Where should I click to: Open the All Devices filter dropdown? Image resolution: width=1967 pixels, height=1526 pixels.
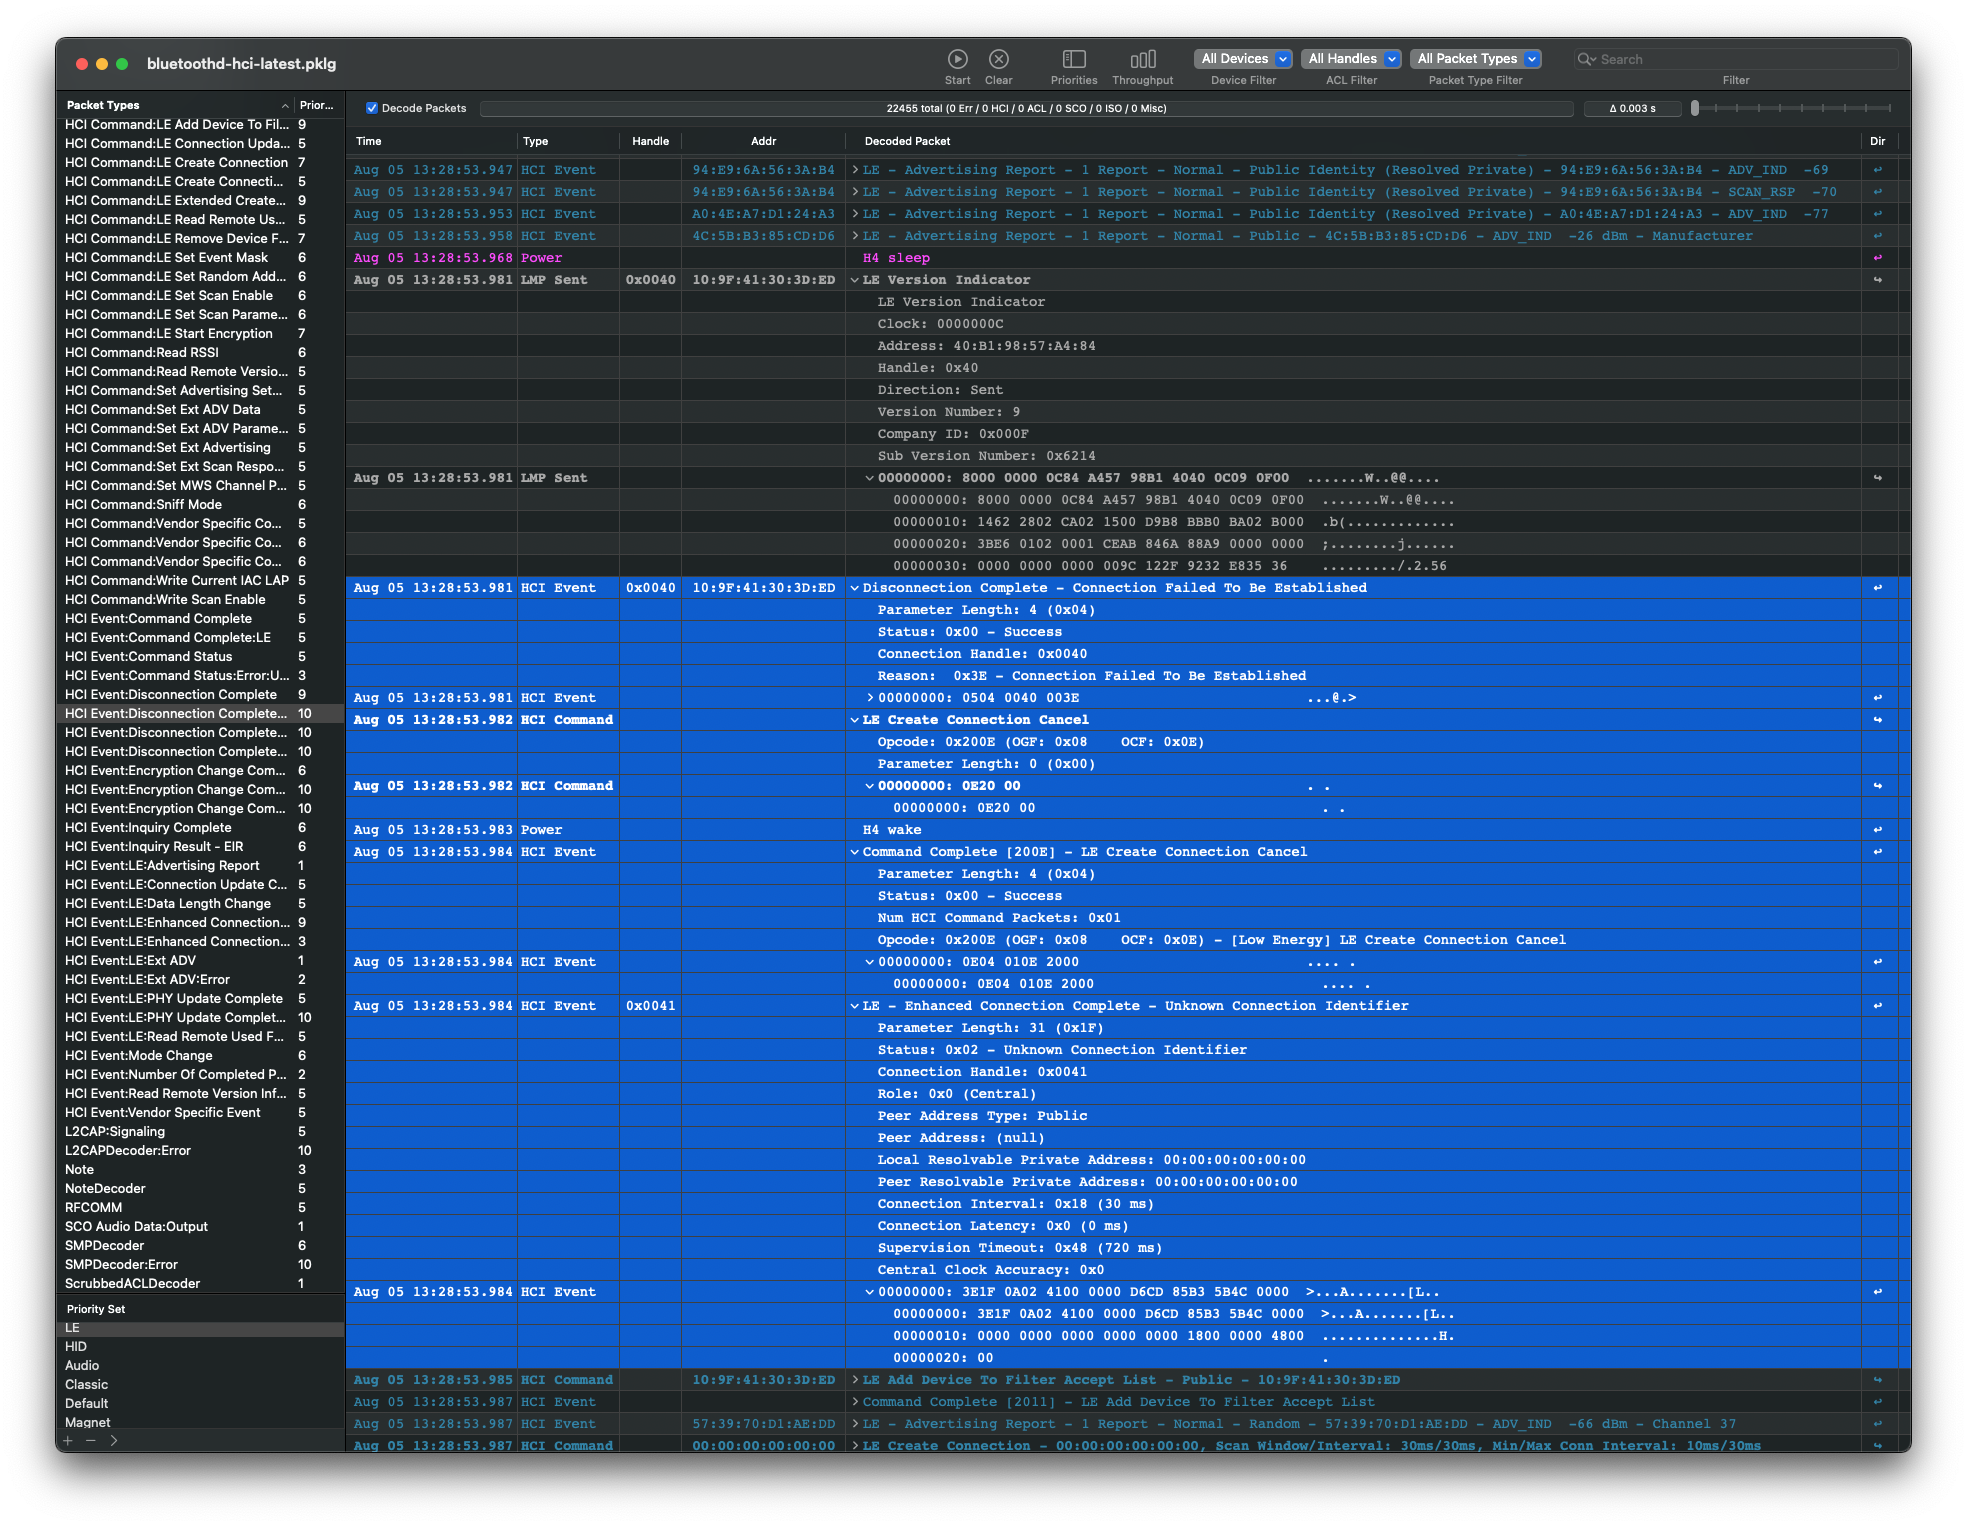pyautogui.click(x=1243, y=59)
